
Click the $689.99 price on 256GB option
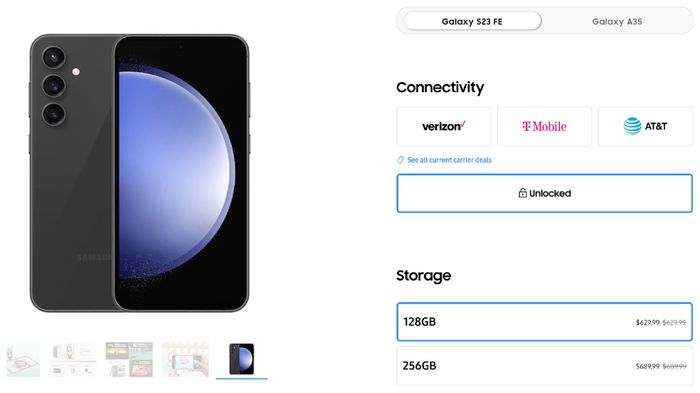[647, 366]
